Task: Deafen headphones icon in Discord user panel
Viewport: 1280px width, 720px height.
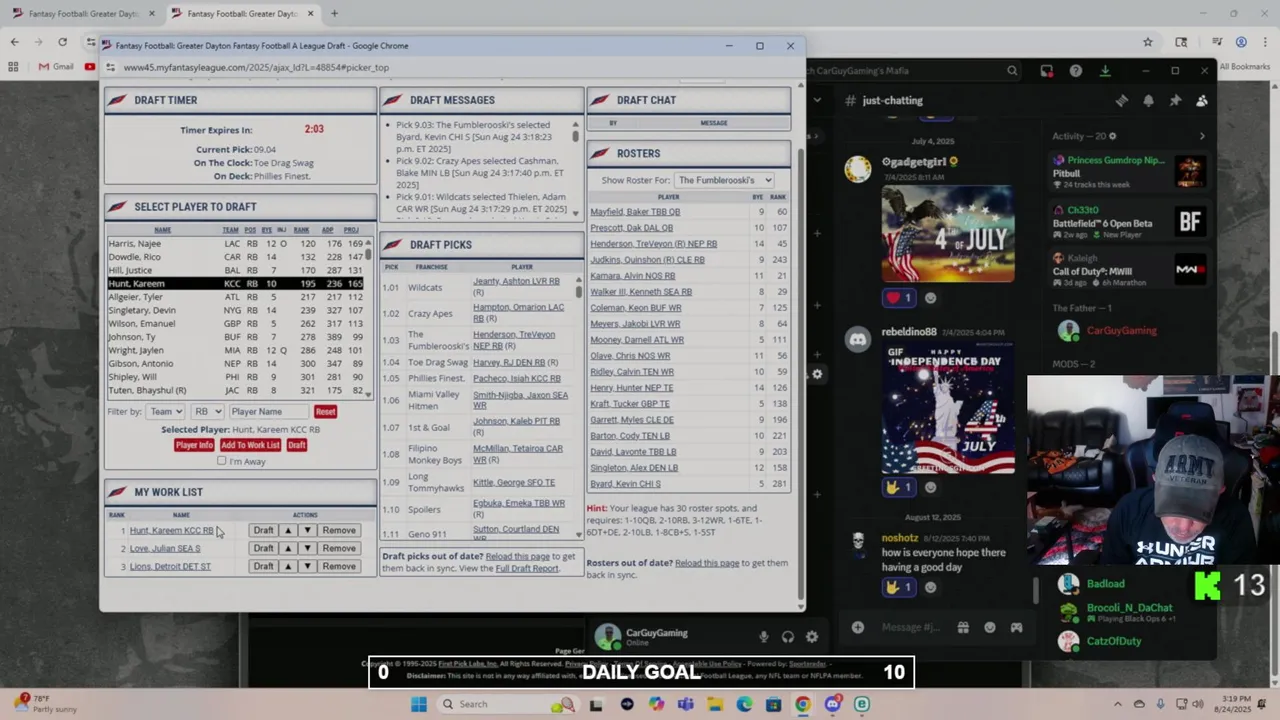Action: click(787, 637)
